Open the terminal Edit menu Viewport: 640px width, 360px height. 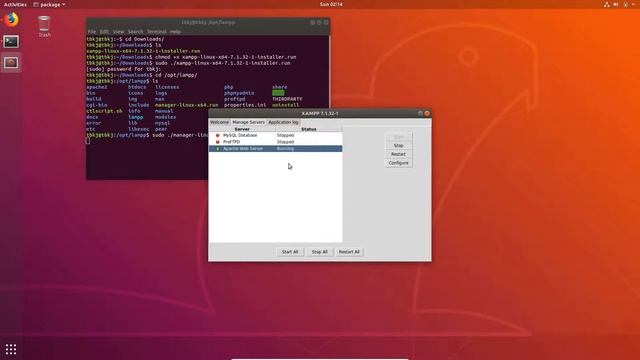(104, 31)
